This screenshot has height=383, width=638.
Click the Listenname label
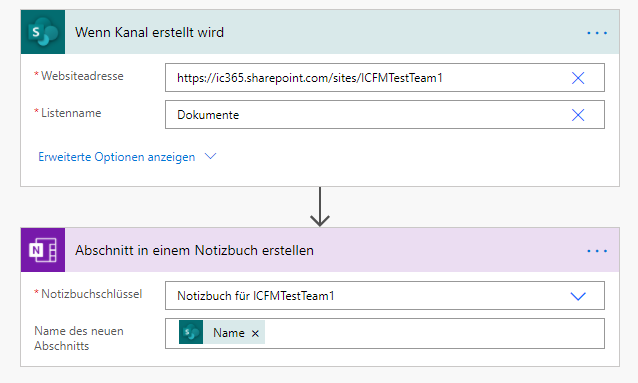(71, 113)
